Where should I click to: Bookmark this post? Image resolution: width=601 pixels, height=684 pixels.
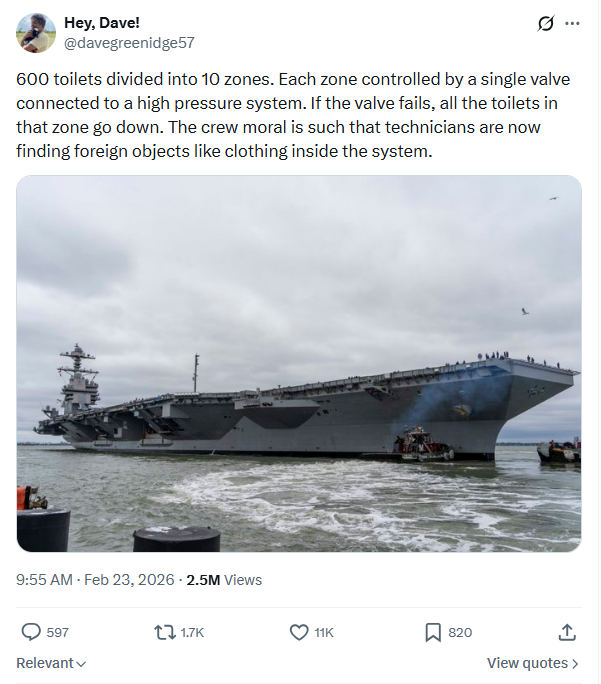click(433, 632)
